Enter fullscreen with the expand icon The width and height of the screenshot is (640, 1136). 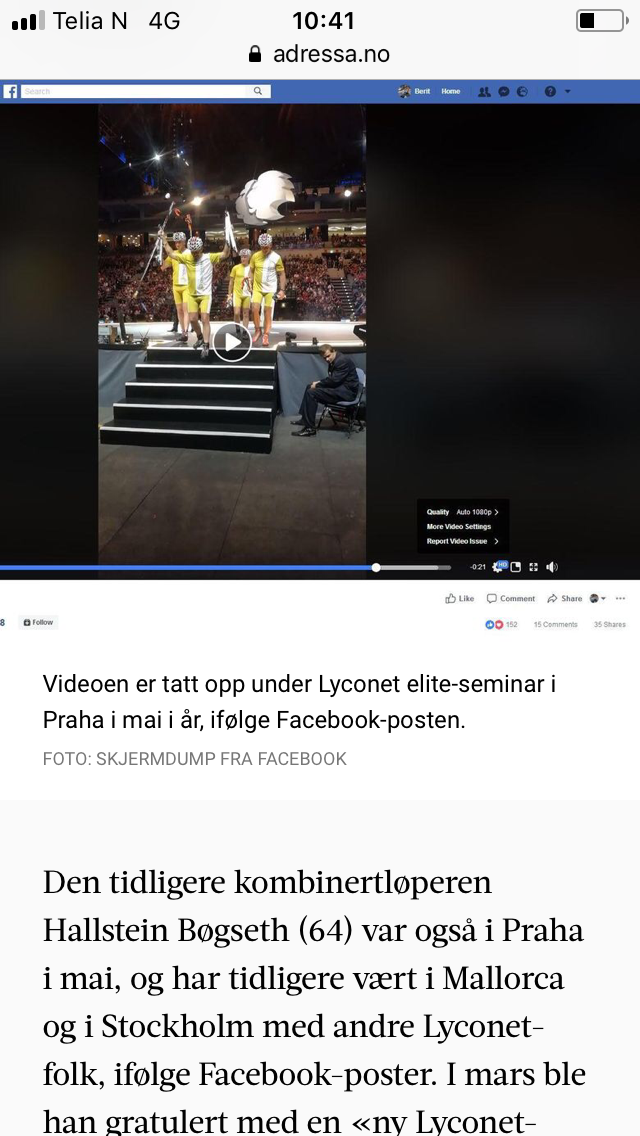534,567
